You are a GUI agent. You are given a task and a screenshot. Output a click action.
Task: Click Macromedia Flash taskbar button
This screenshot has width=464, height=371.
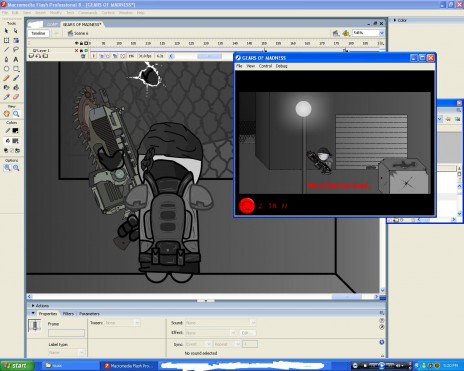128,366
